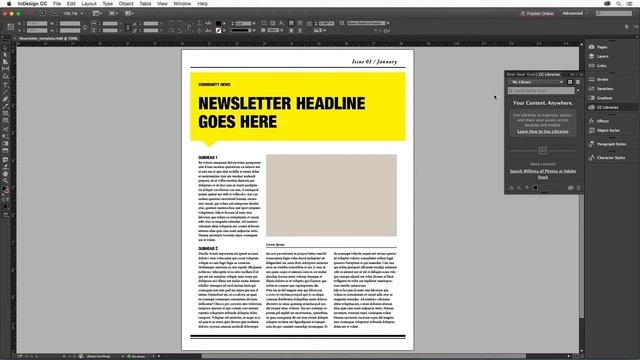
Task: Switch library to grid view
Action: click(570, 82)
